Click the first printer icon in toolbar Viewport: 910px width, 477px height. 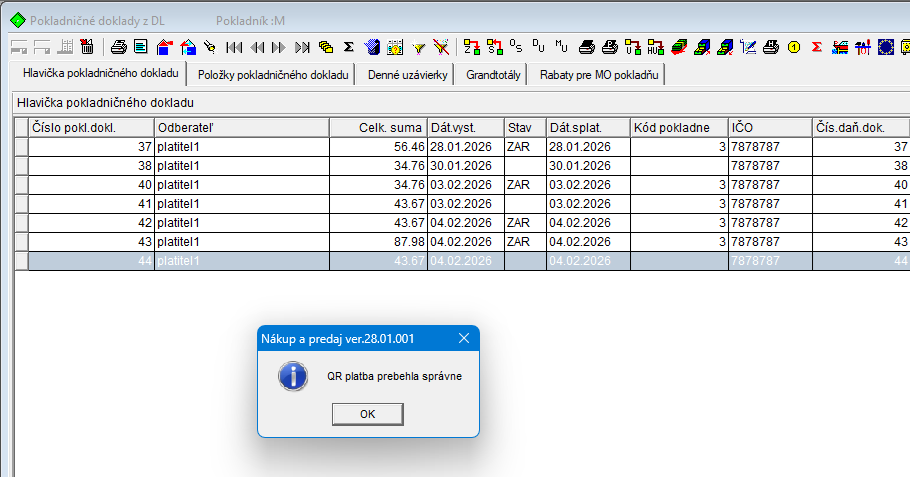coord(118,46)
